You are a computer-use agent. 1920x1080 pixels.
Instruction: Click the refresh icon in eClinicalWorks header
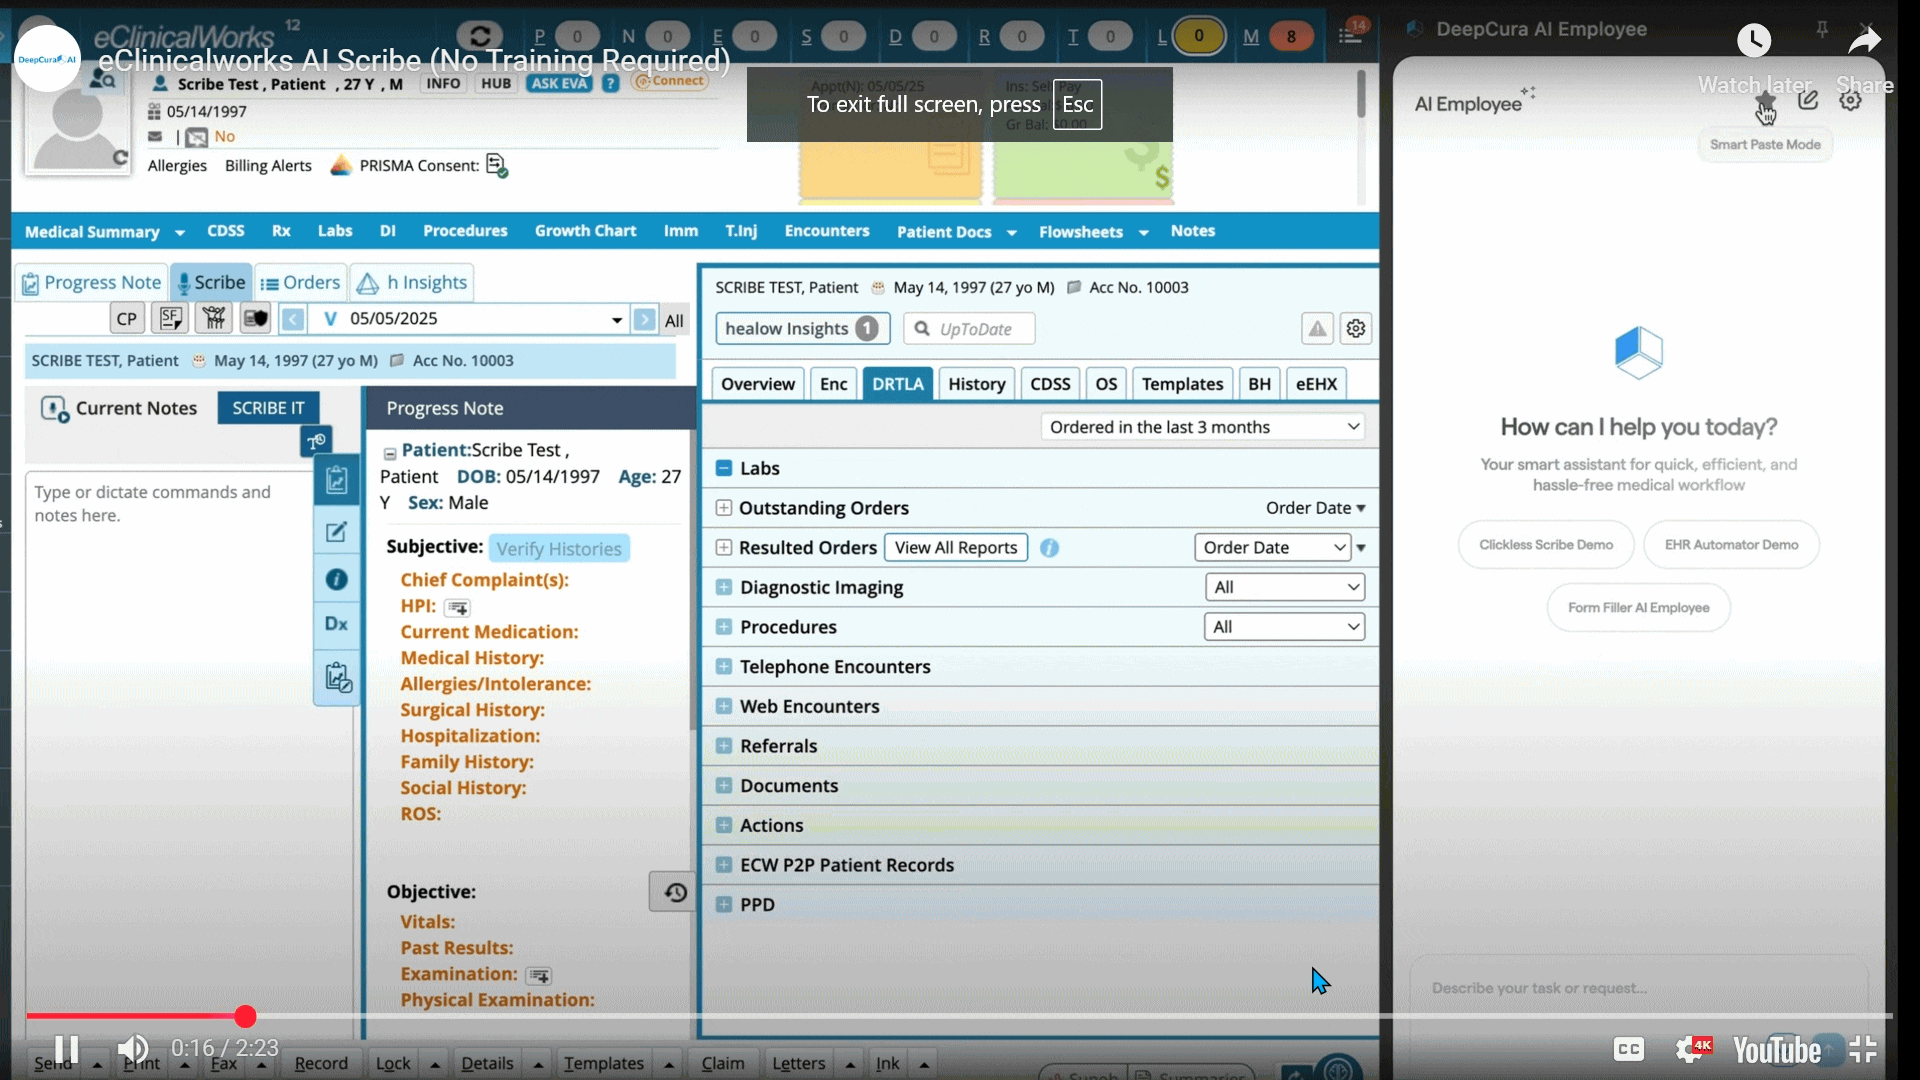(x=480, y=36)
